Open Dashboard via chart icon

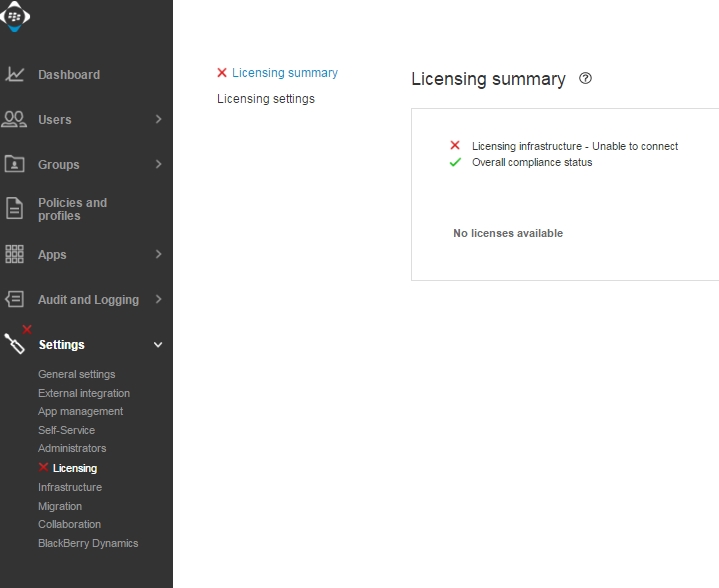tap(15, 74)
